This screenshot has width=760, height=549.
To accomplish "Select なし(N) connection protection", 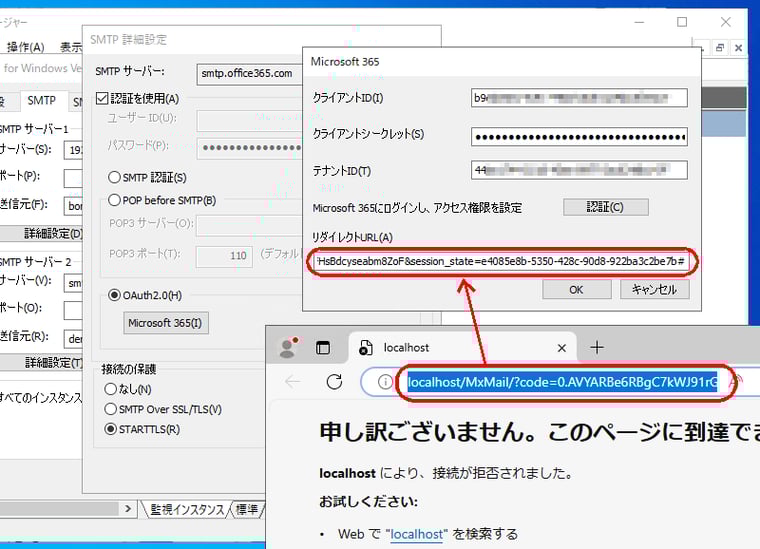I will [111, 389].
